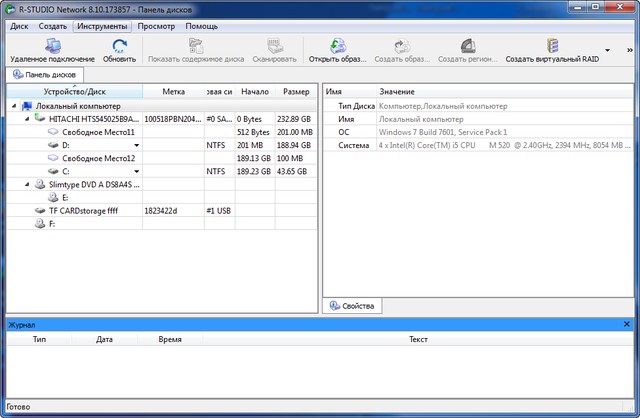Viewport: 640px width, 418px height.
Task: Expand the toolbar overflow arrow
Action: (608, 49)
